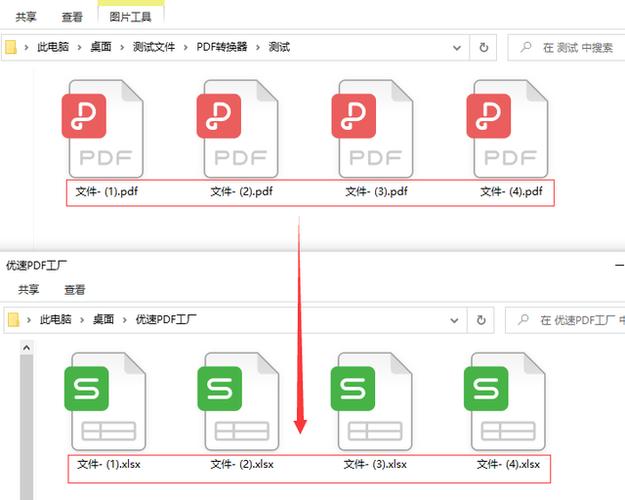Select the 文件- (3).pdf file icon
This screenshot has height=500, width=625.
tap(372, 128)
